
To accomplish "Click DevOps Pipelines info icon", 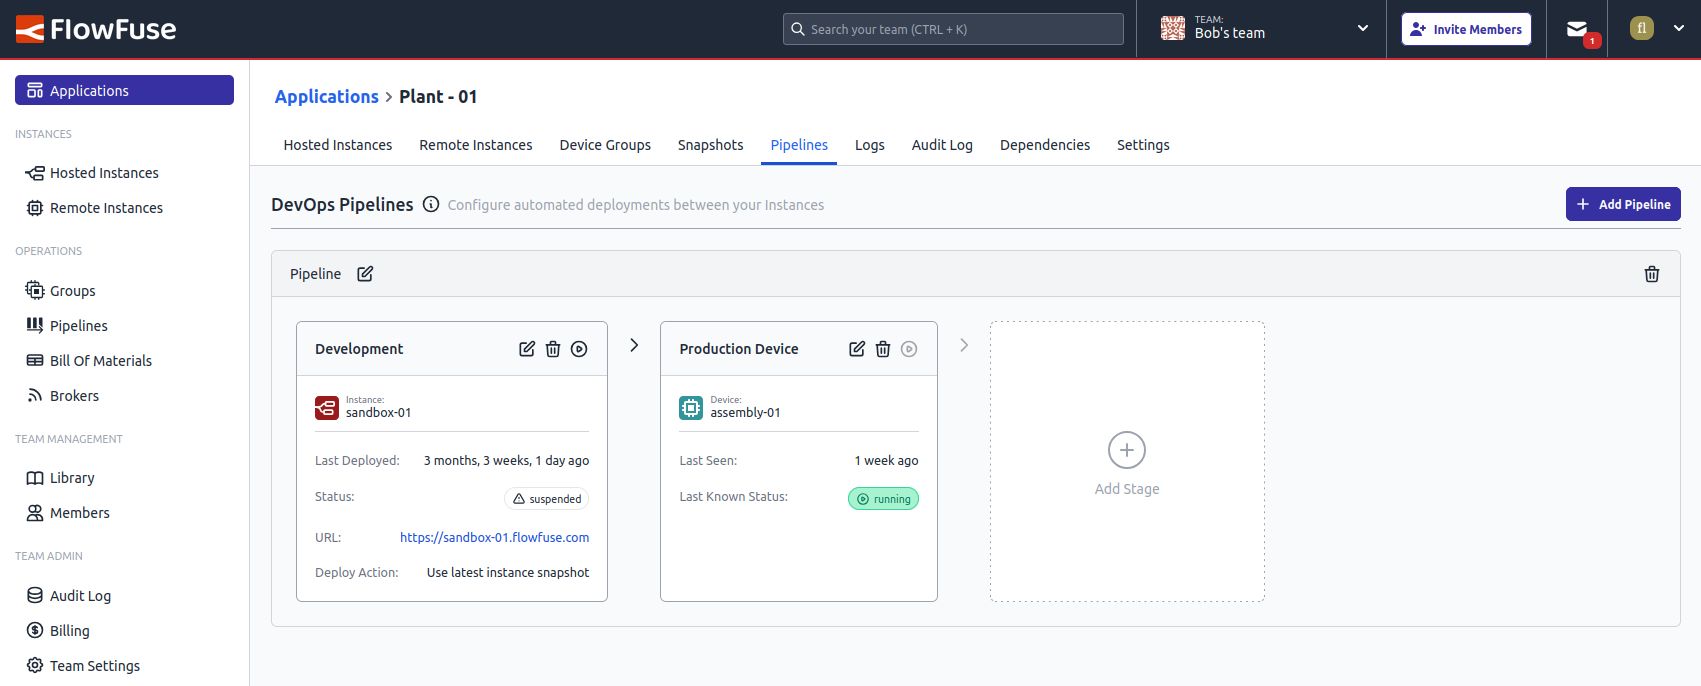I will pyautogui.click(x=431, y=204).
